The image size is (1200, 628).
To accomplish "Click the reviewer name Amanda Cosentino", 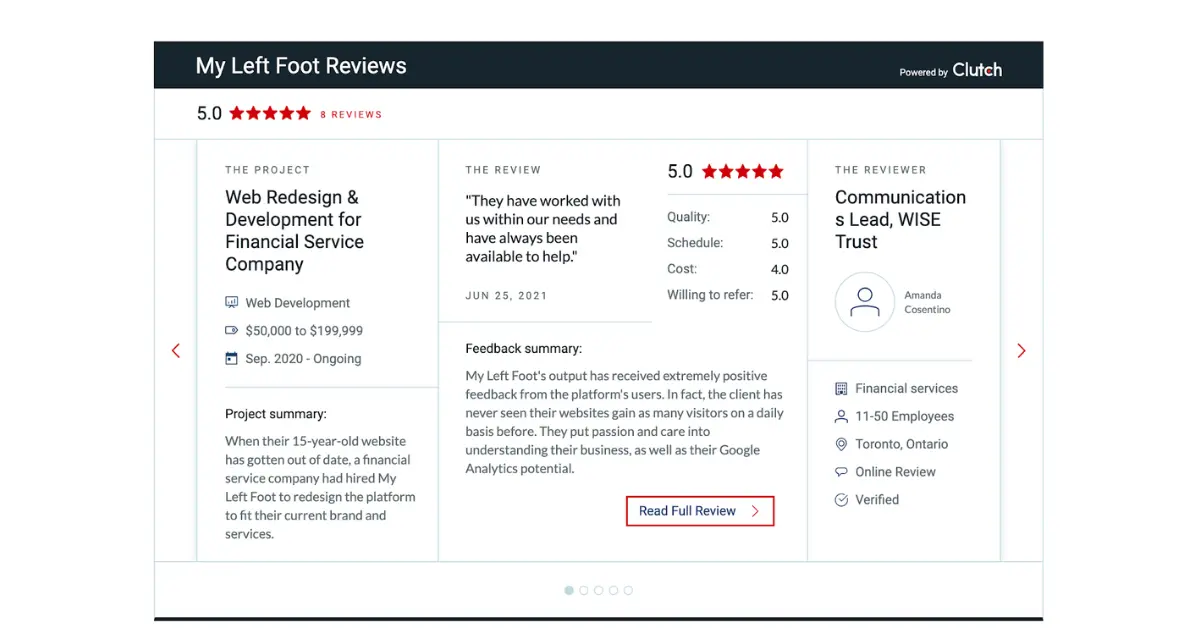I will coord(927,302).
